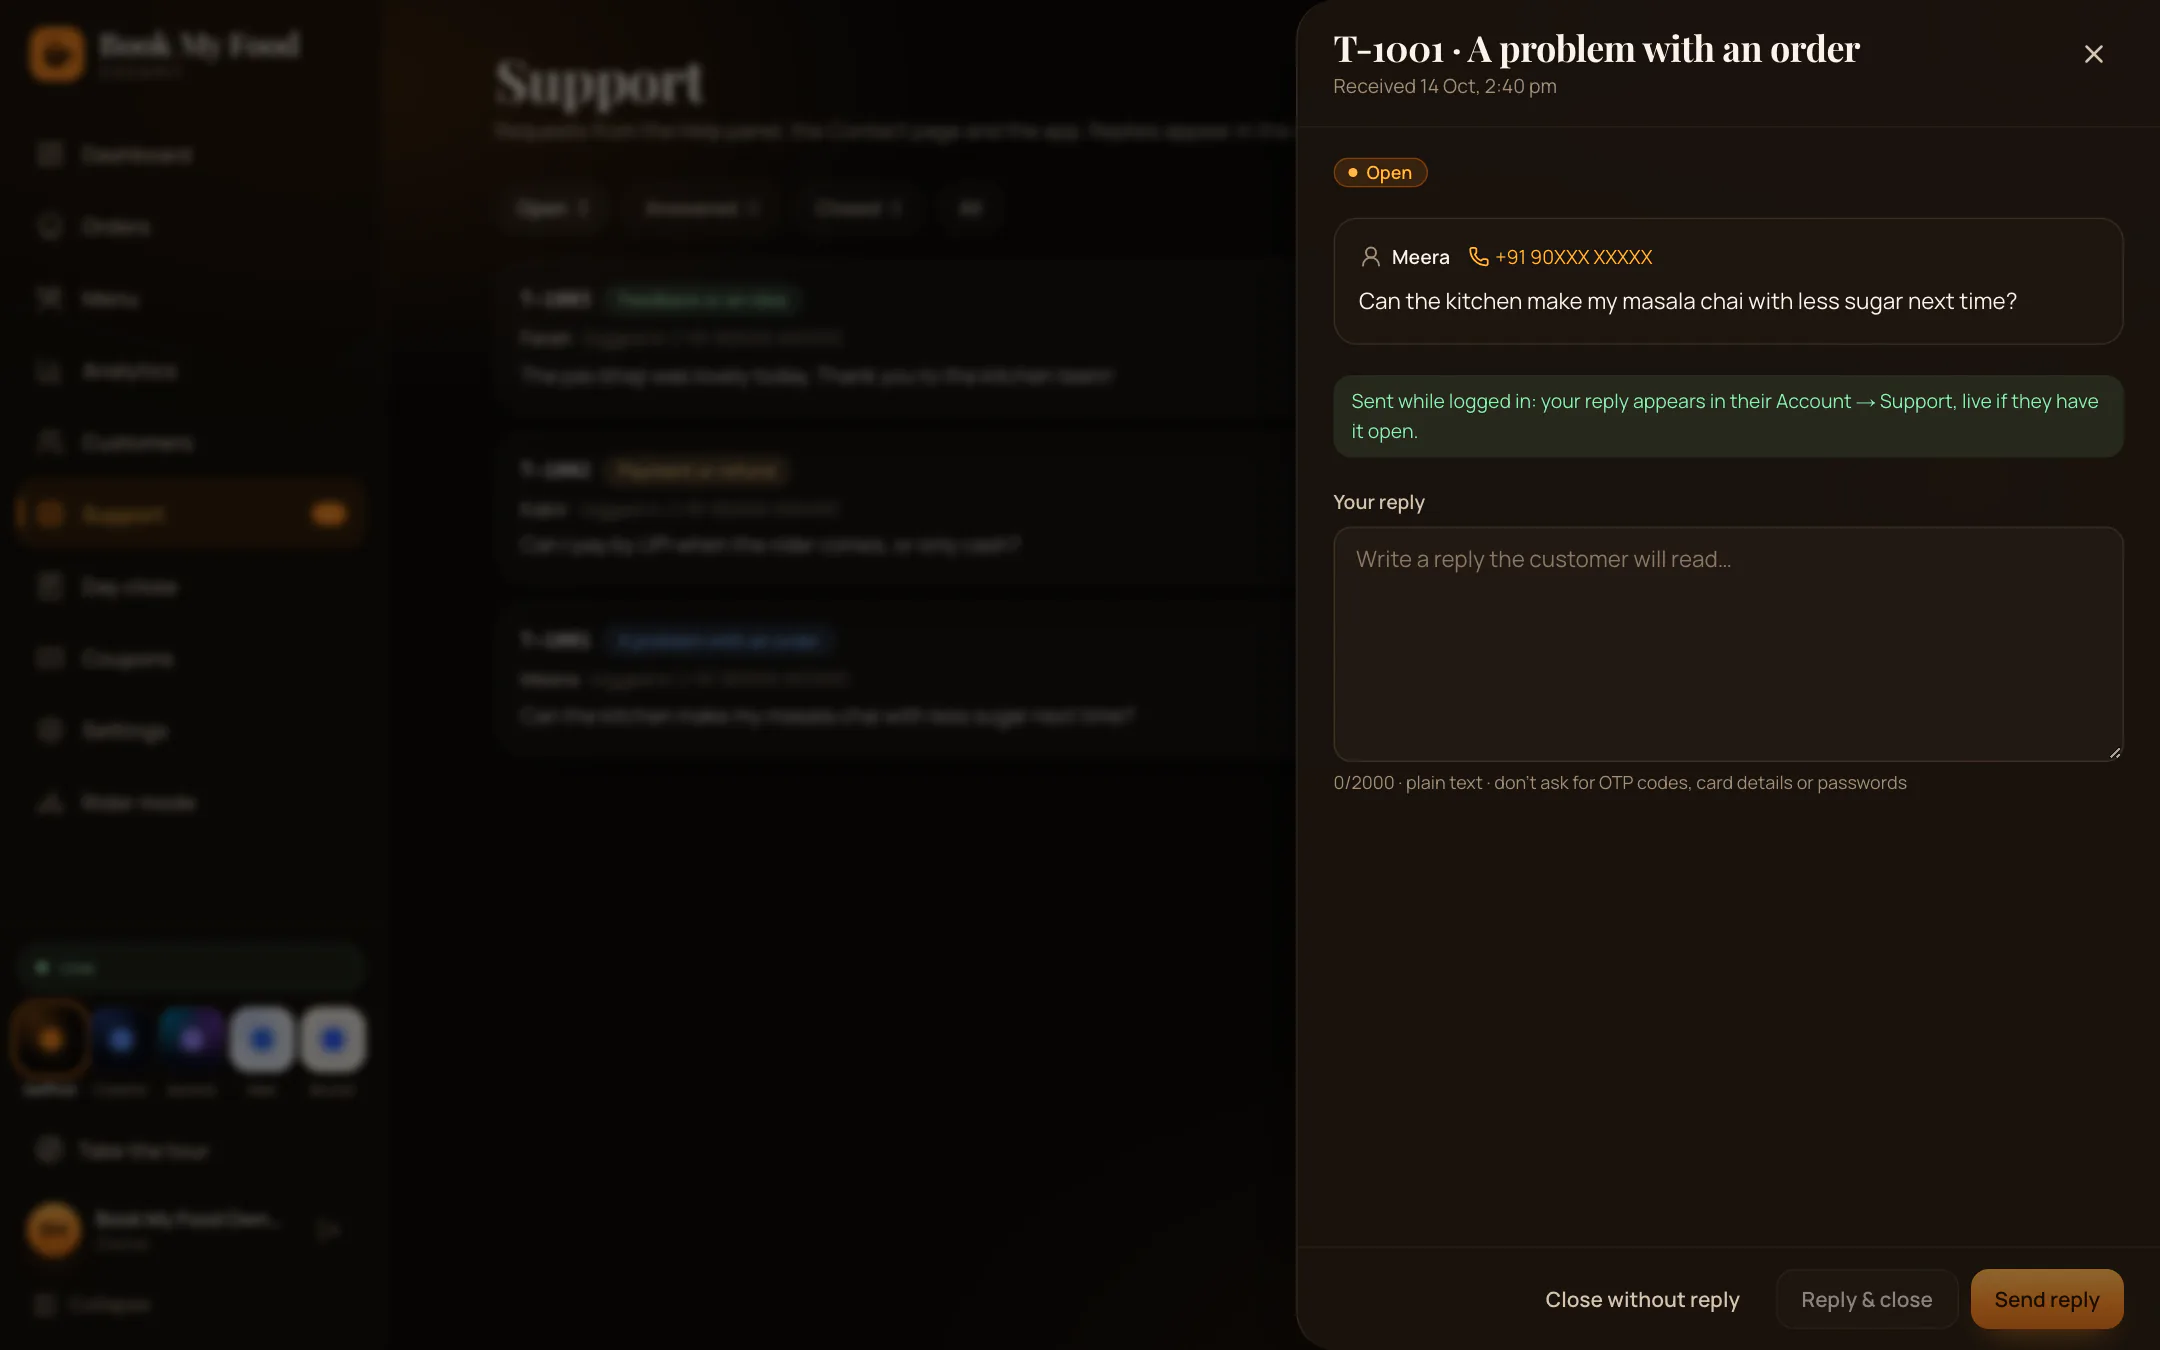Click the person icon beside Meera
Viewport: 2160px width, 1350px height.
click(x=1371, y=257)
